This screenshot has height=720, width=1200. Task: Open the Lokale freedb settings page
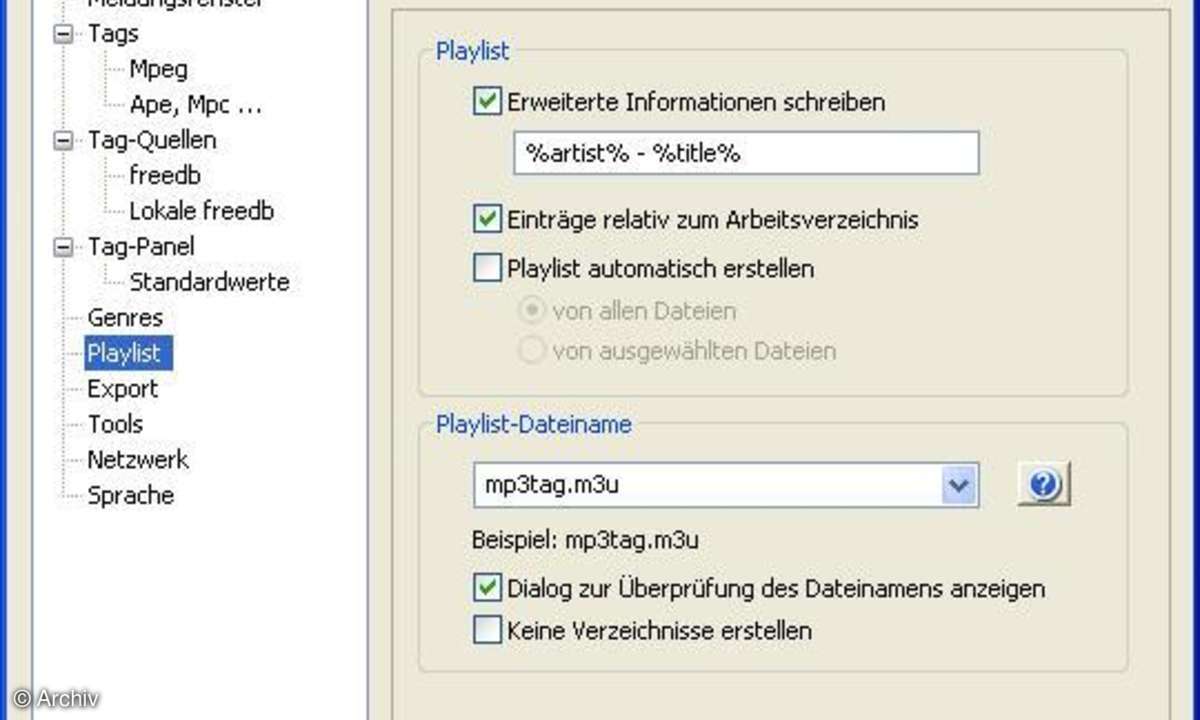coord(201,211)
